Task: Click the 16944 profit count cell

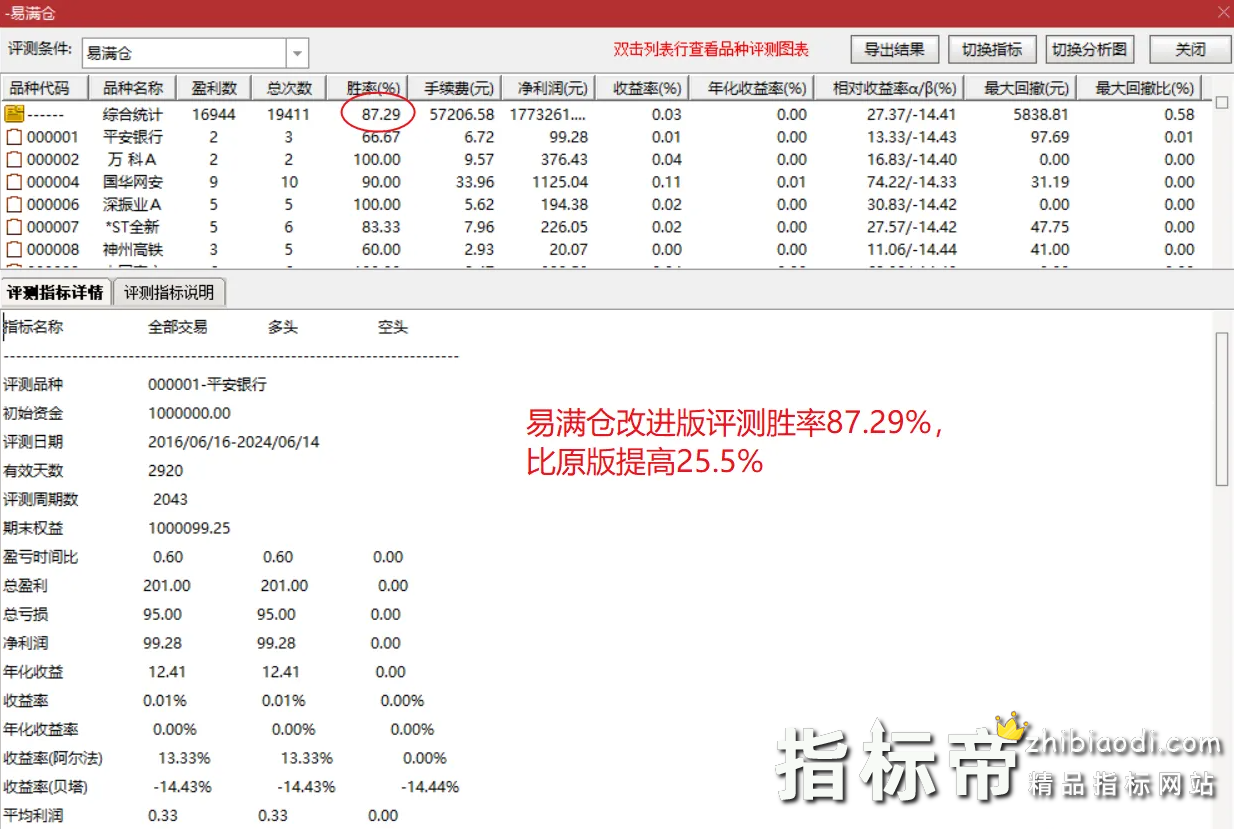Action: (215, 114)
